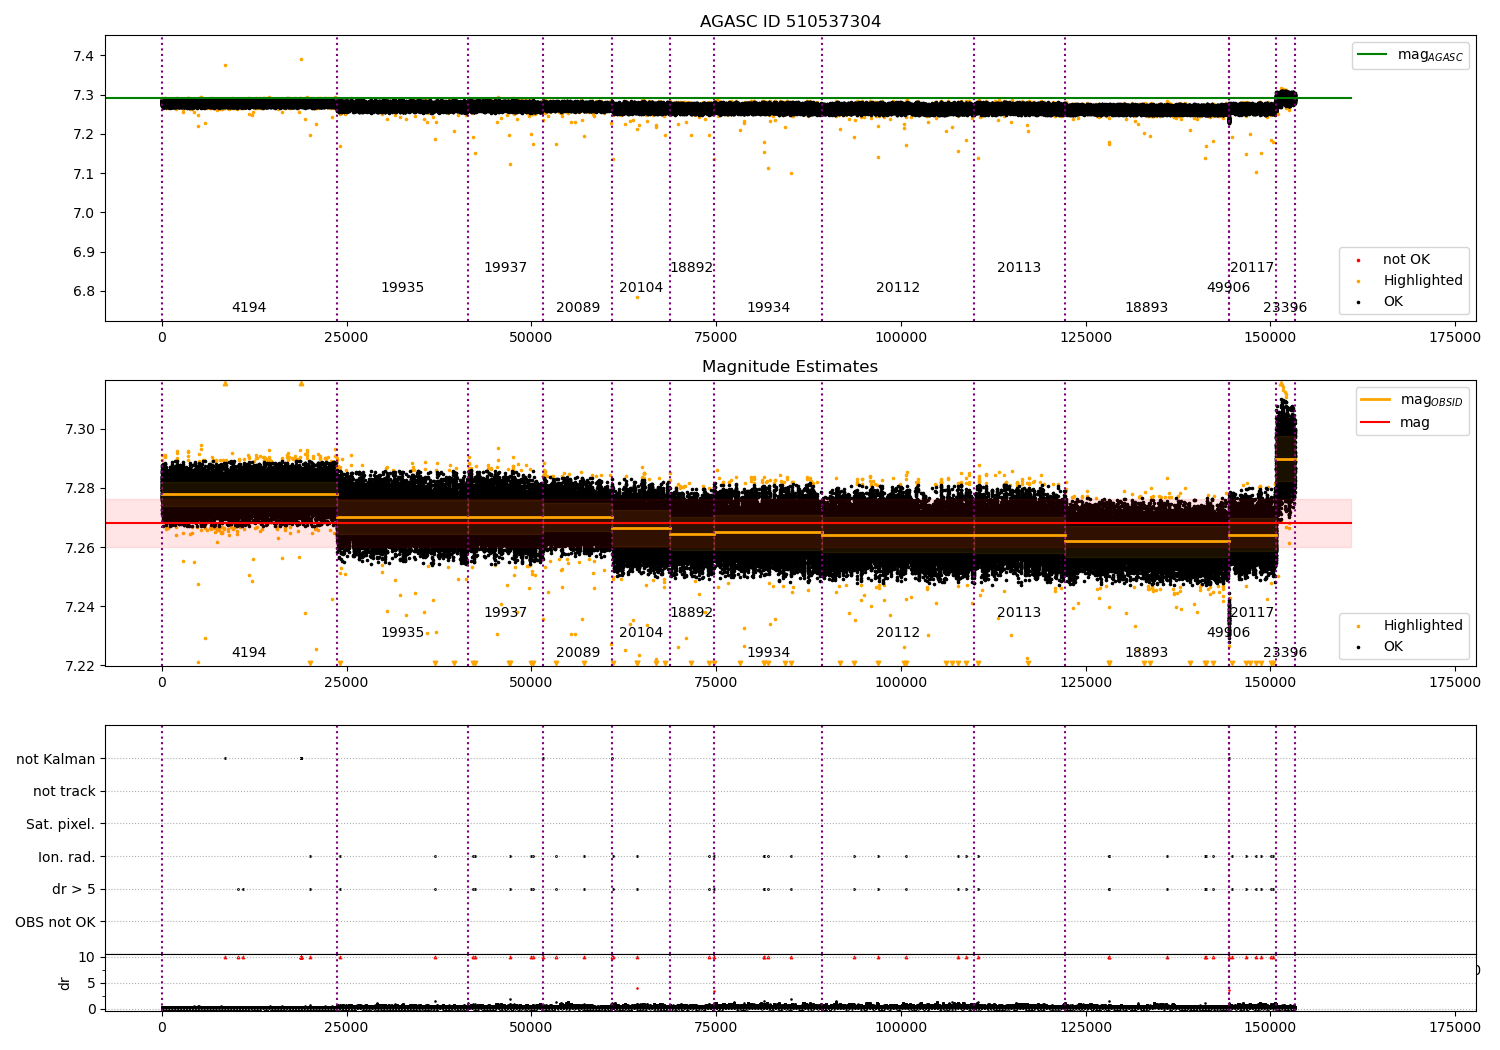1500x1050 pixels.
Task: Click the 50000 x-tick under the top plot
Action: point(531,338)
